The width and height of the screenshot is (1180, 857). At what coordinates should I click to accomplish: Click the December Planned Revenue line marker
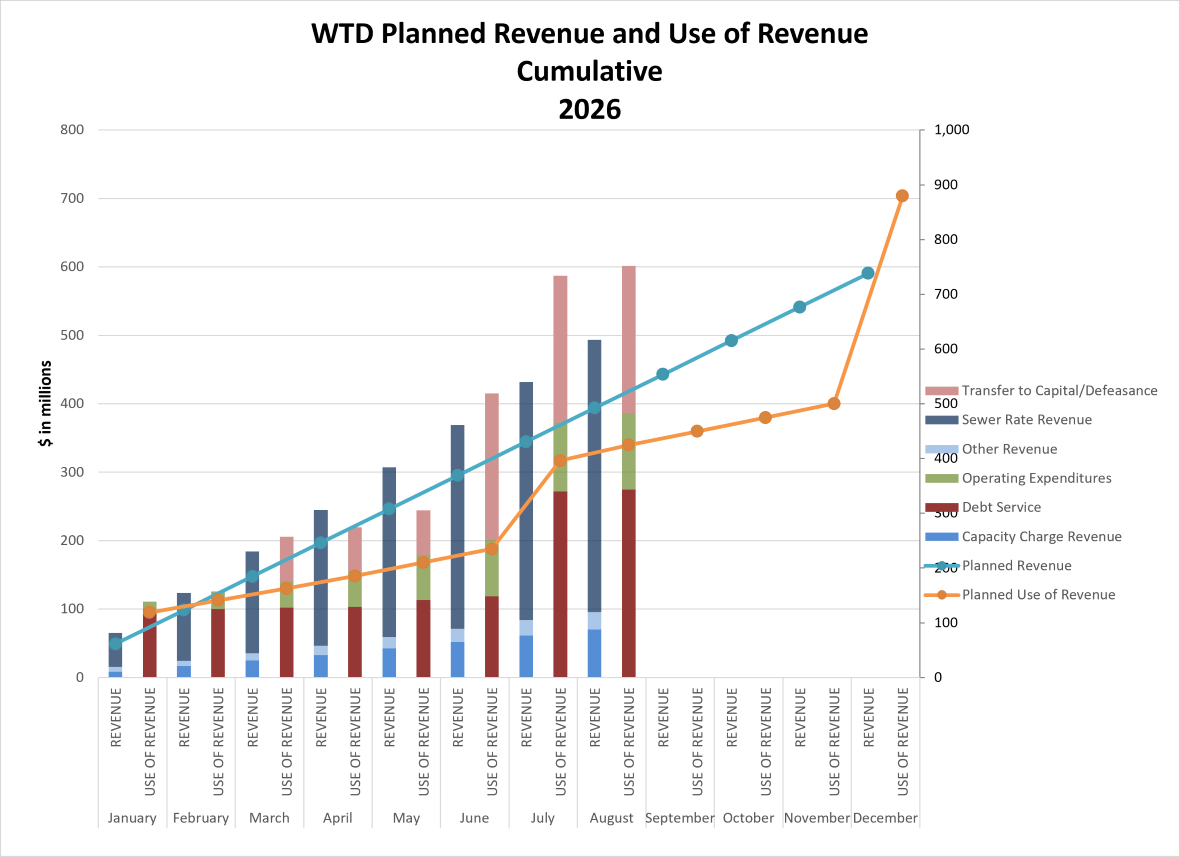coord(868,273)
